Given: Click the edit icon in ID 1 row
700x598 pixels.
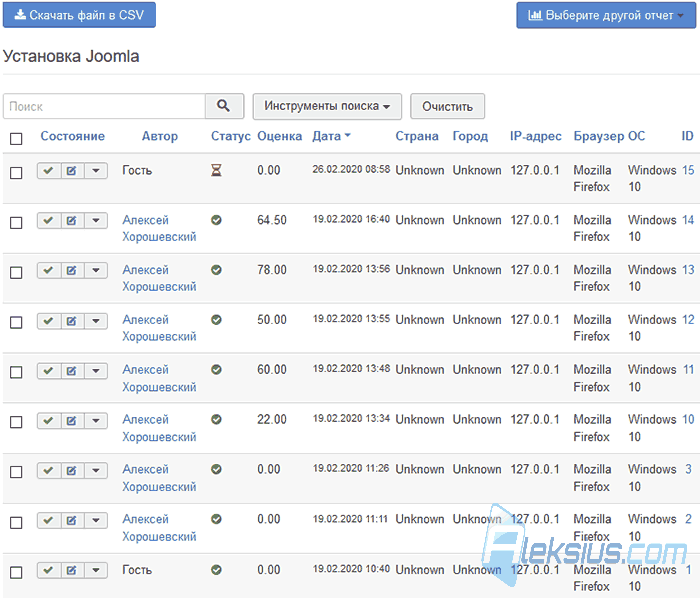Looking at the screenshot, I should coord(72,570).
